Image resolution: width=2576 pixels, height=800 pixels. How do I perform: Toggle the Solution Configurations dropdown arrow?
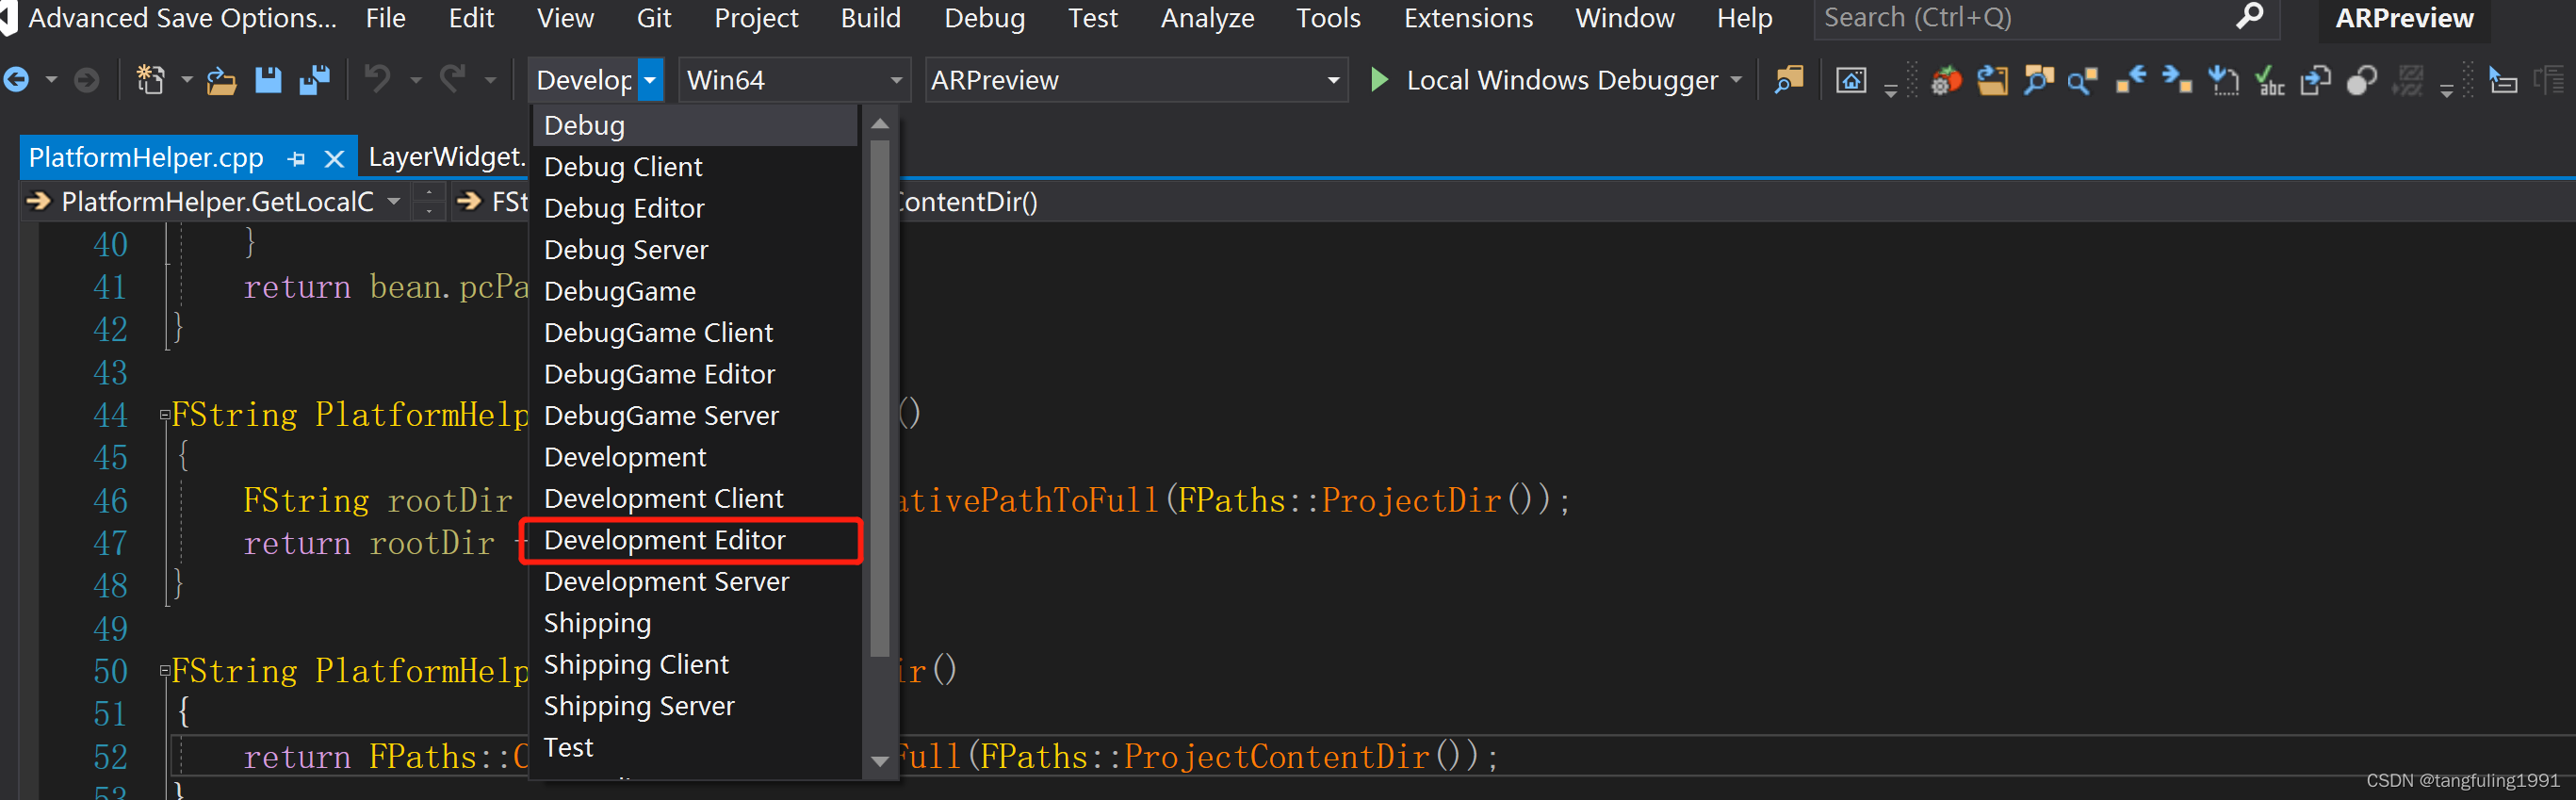pos(650,80)
